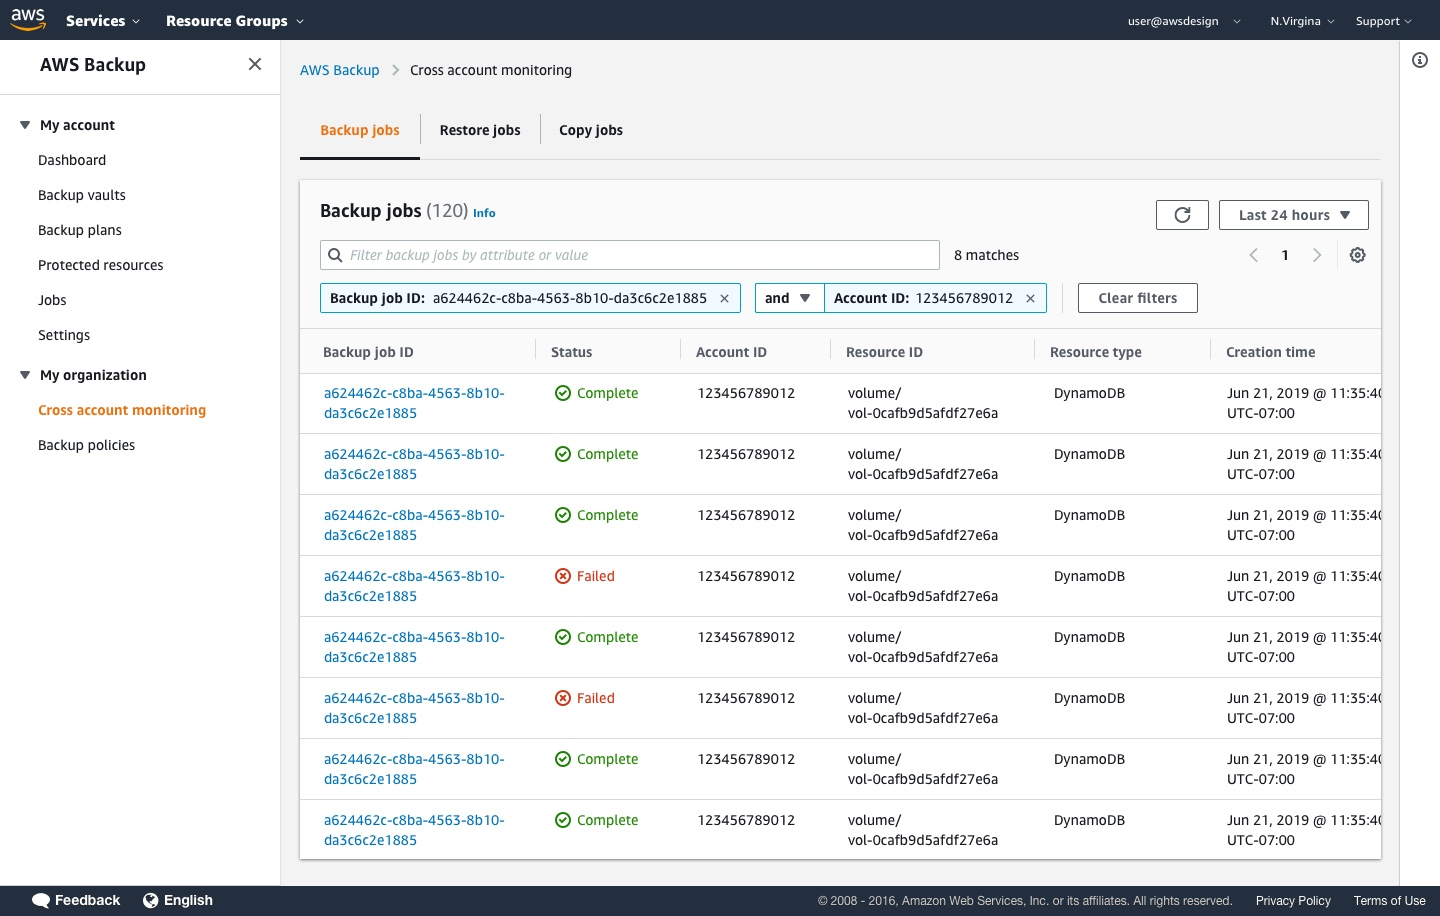This screenshot has width=1440, height=916.
Task: Switch to the Restore jobs tab
Action: coord(480,130)
